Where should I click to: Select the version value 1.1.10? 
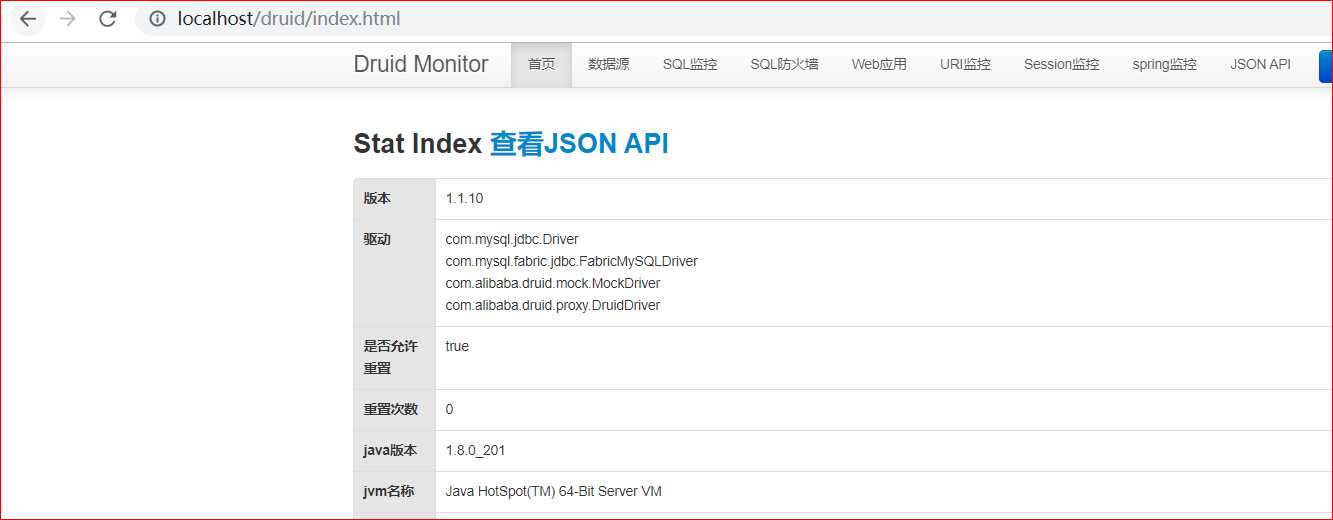point(464,198)
